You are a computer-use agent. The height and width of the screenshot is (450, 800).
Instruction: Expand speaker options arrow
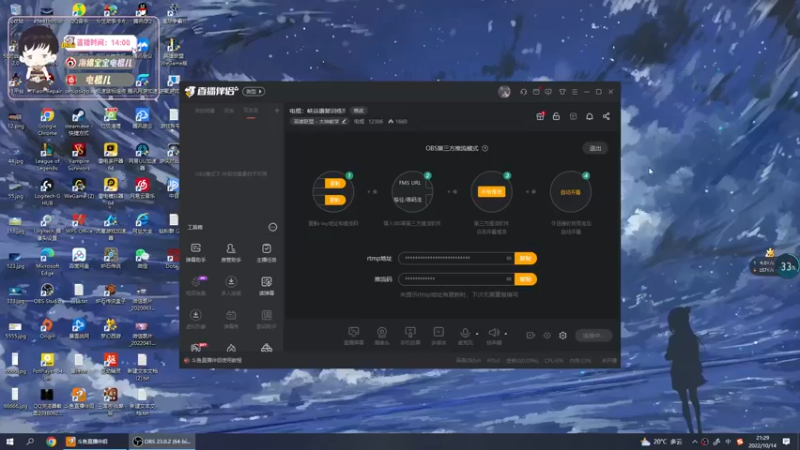tap(506, 334)
